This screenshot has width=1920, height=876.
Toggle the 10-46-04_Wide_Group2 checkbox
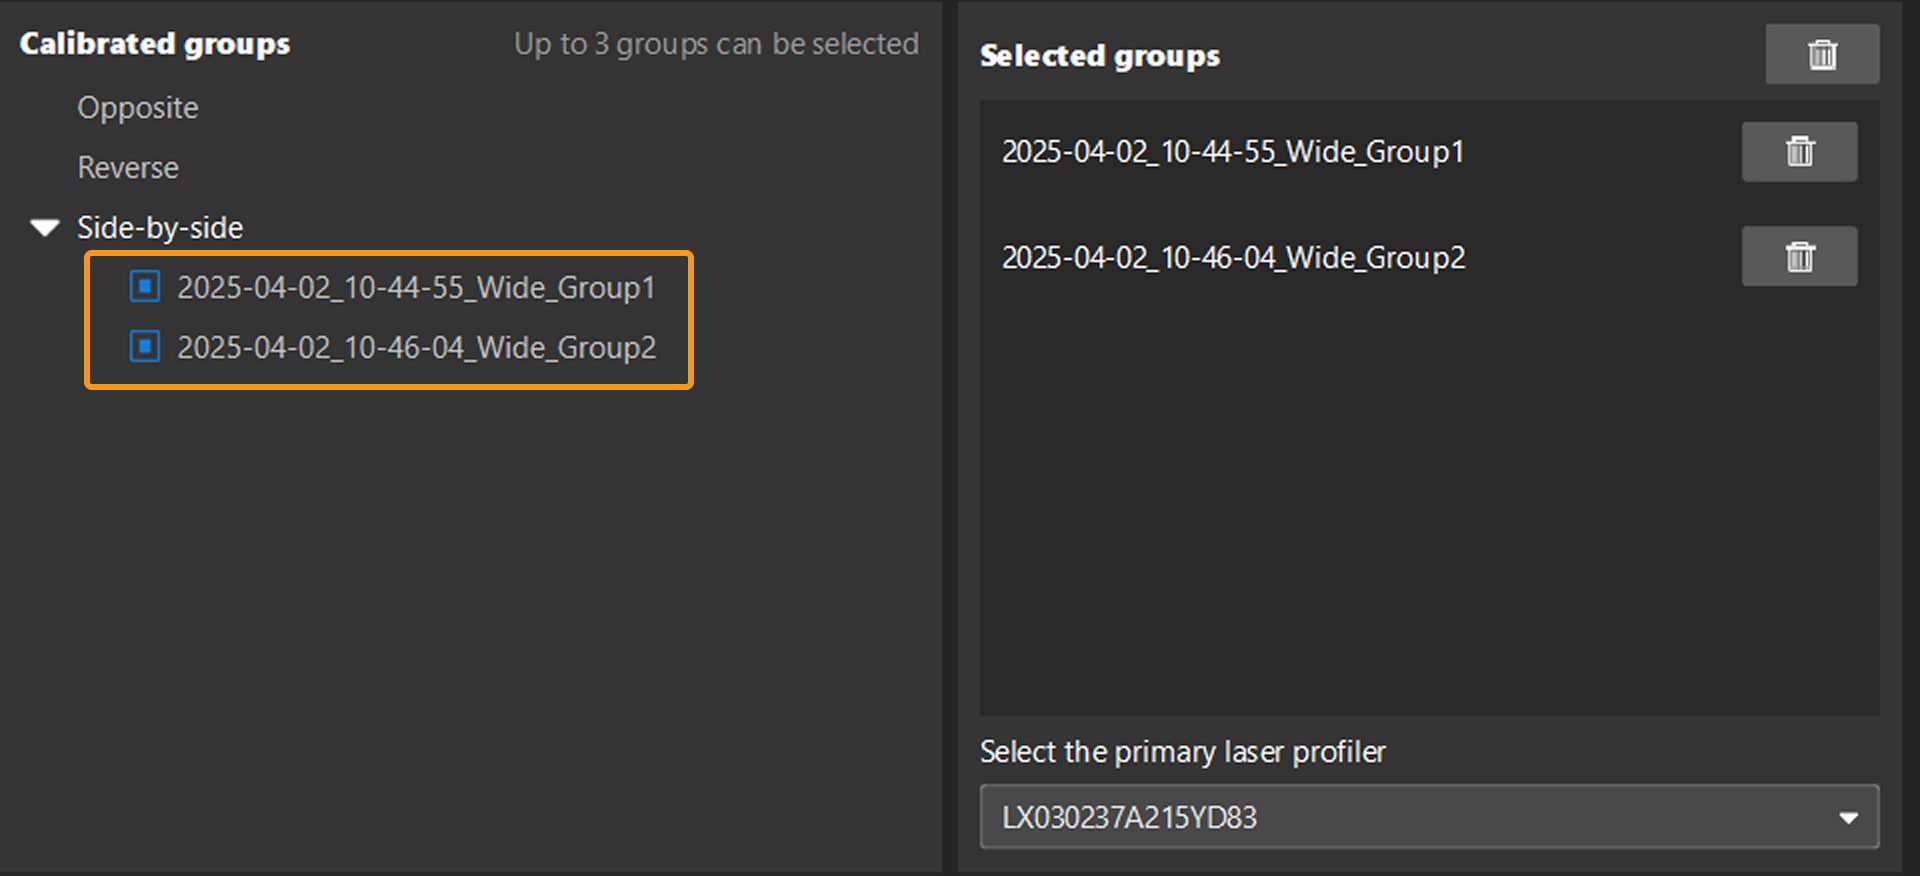point(145,347)
